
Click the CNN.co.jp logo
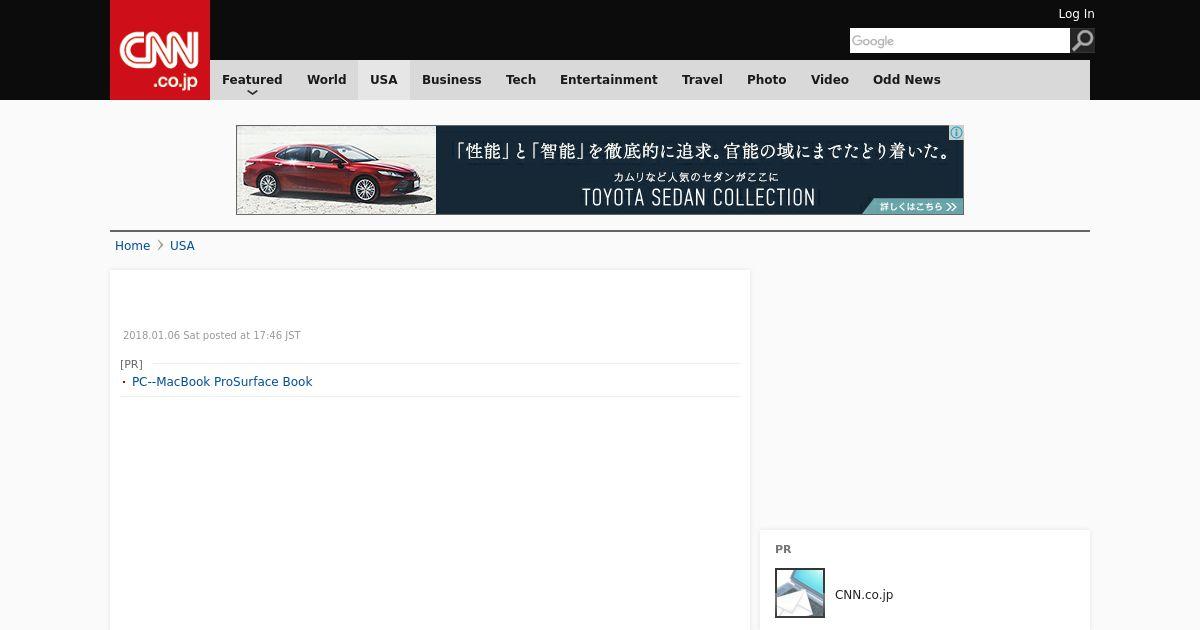pyautogui.click(x=160, y=50)
